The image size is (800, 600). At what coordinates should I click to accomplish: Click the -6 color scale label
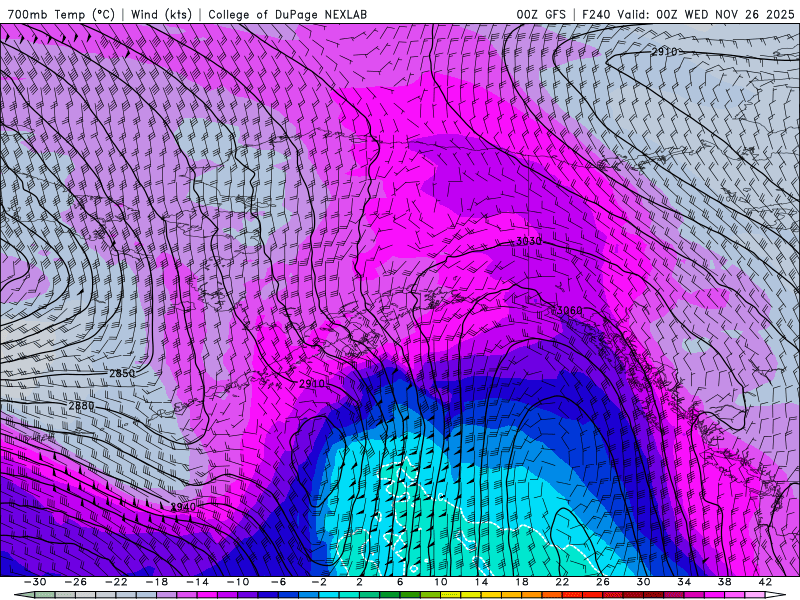tap(279, 582)
